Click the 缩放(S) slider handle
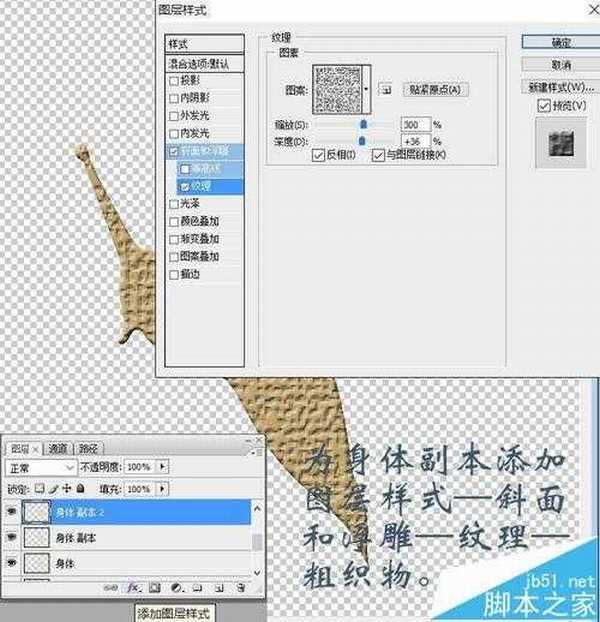 pos(363,125)
